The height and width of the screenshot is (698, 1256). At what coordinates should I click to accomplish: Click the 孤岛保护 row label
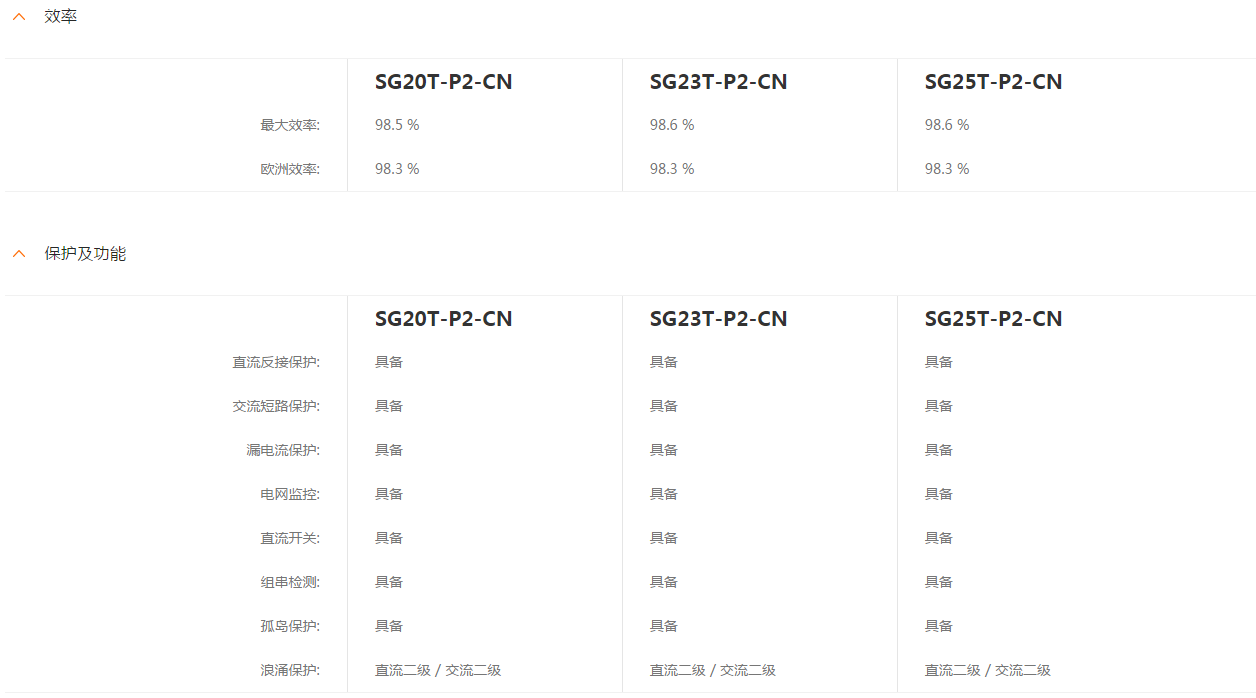[290, 626]
